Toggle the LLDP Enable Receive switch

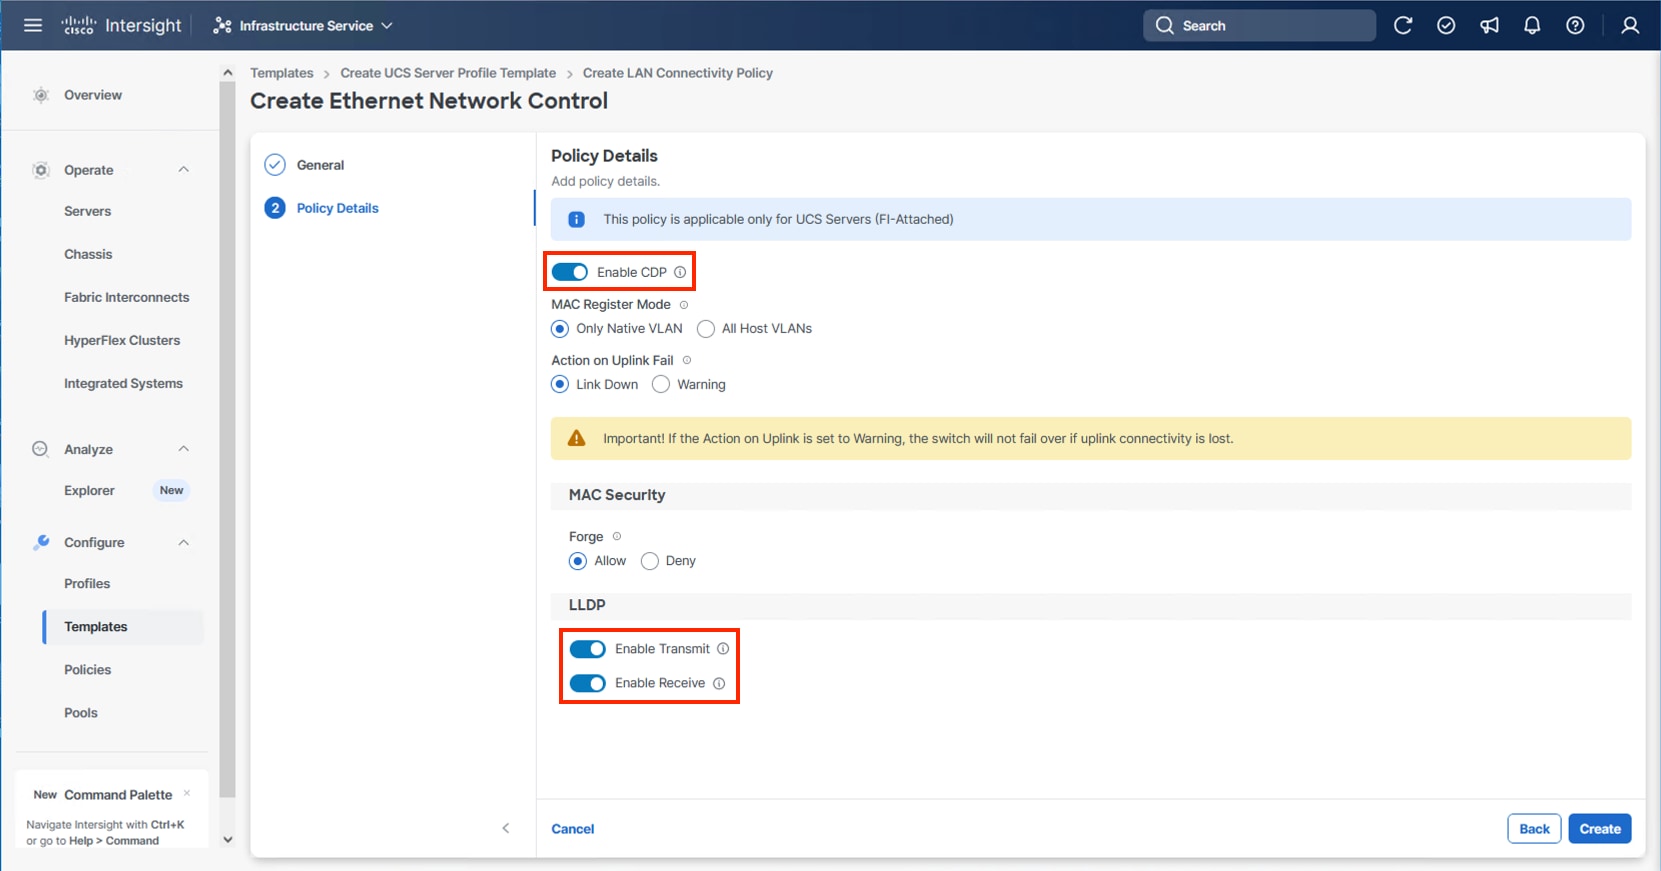point(588,684)
